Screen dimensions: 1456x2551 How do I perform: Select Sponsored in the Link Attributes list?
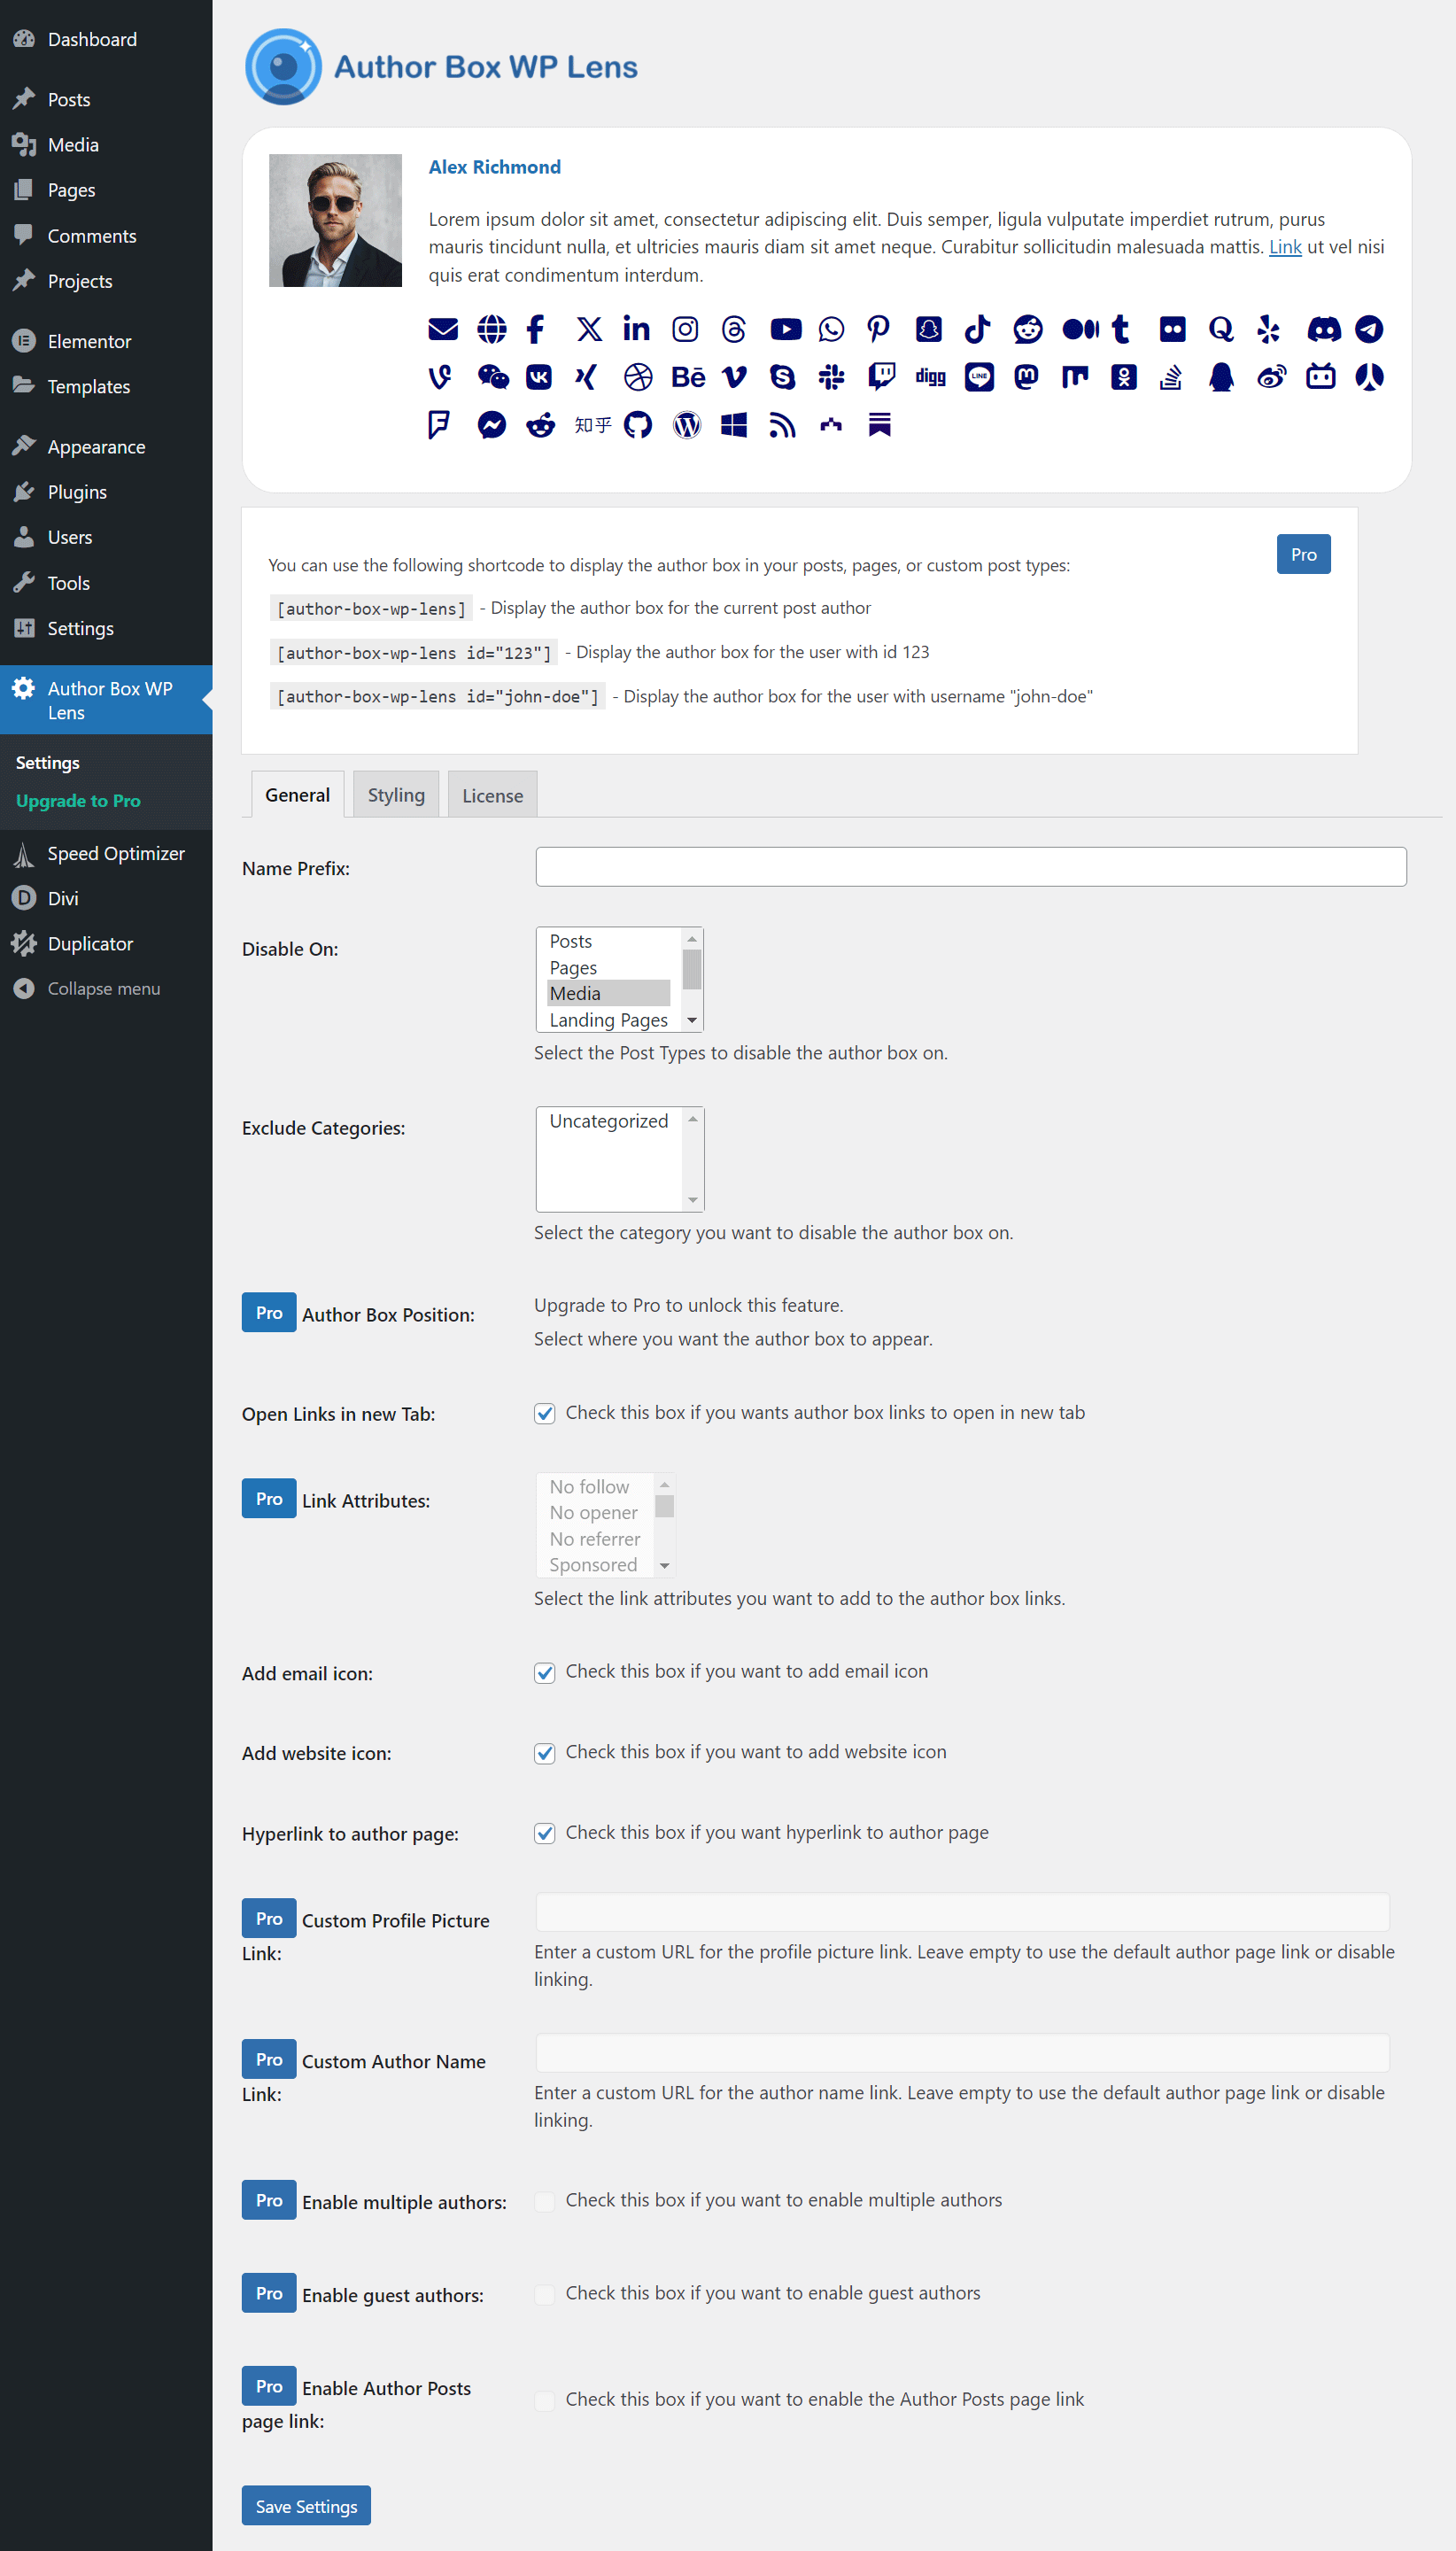coord(594,1564)
